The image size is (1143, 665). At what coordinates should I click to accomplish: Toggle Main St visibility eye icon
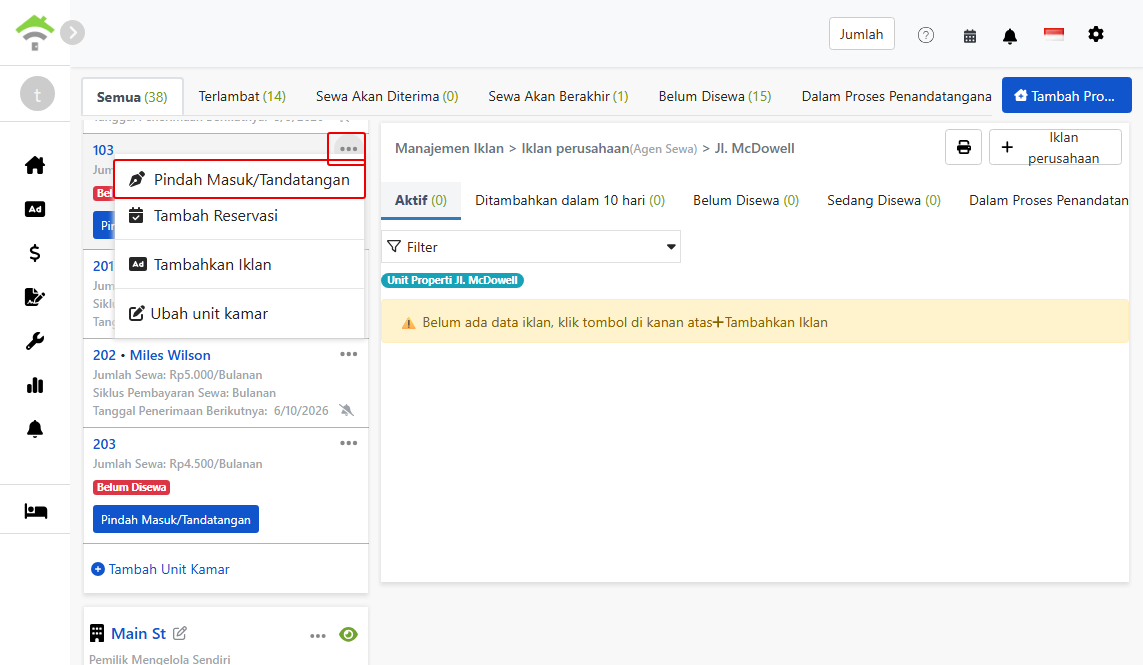point(348,634)
